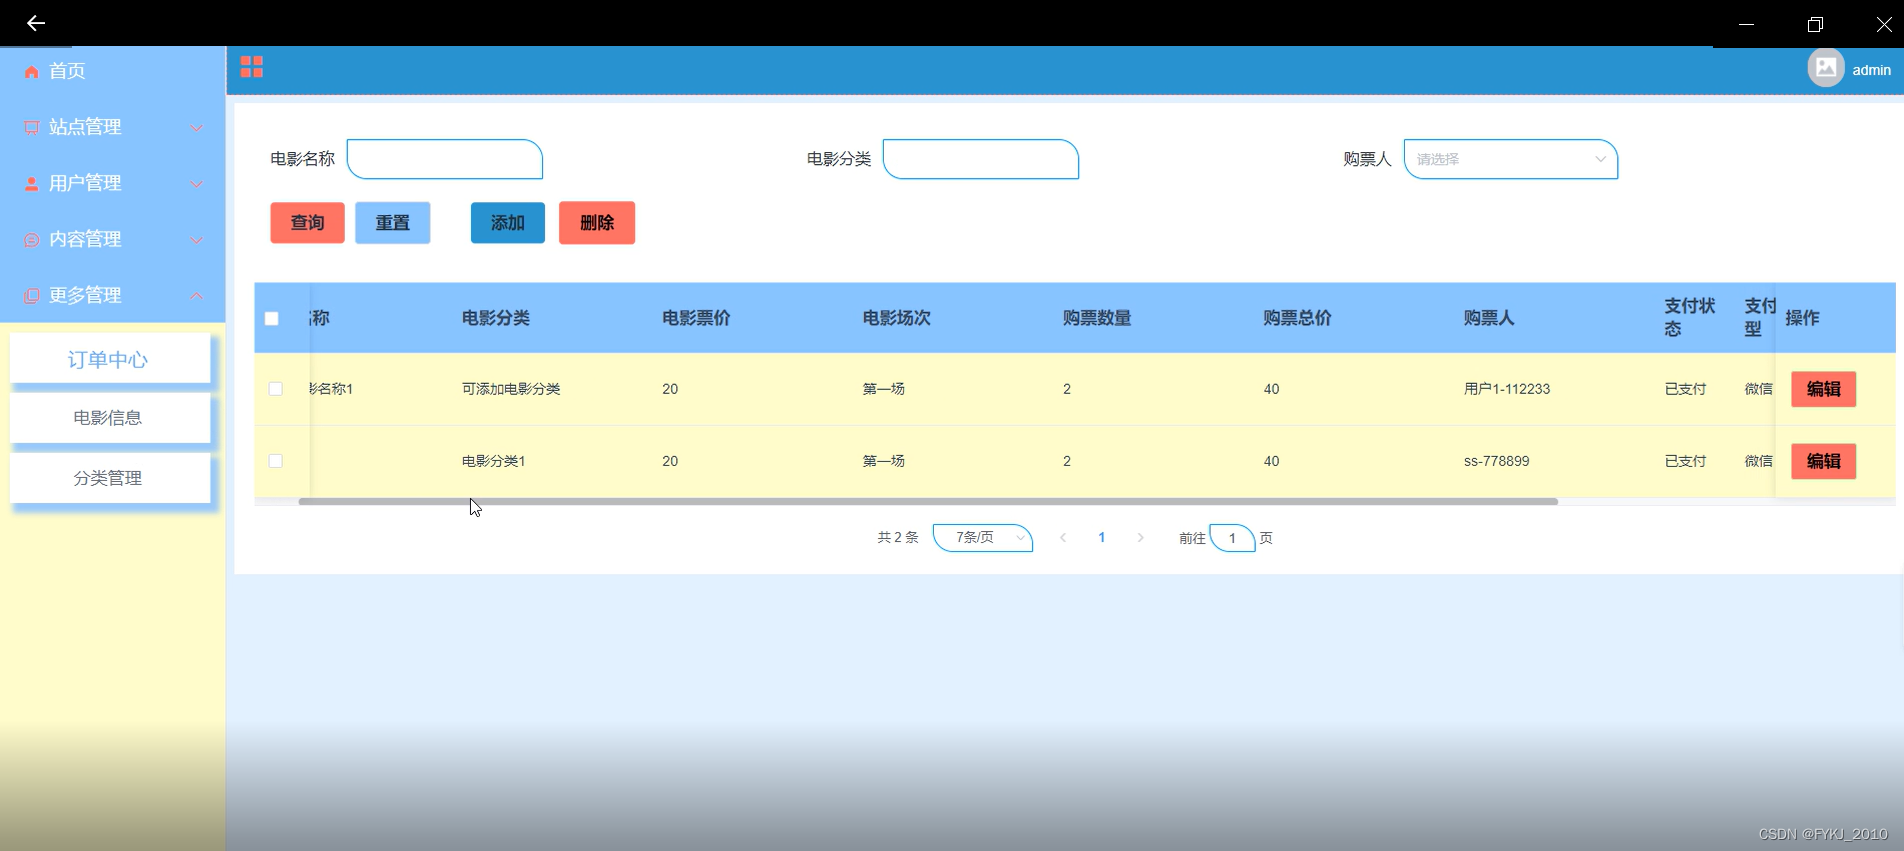This screenshot has height=851, width=1904.
Task: Click the 电影分类1 cell
Action: [x=494, y=461]
